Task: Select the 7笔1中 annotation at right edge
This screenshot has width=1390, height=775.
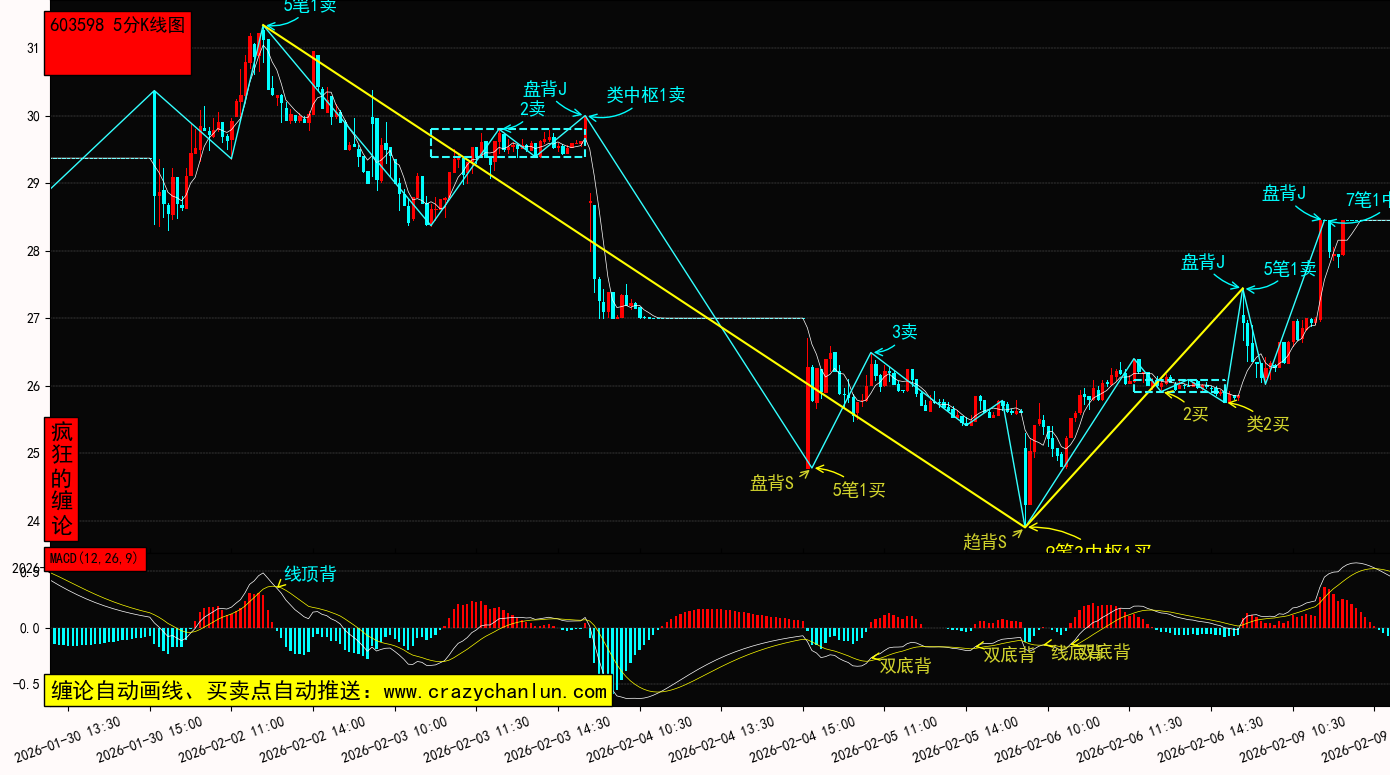Action: (x=1366, y=200)
